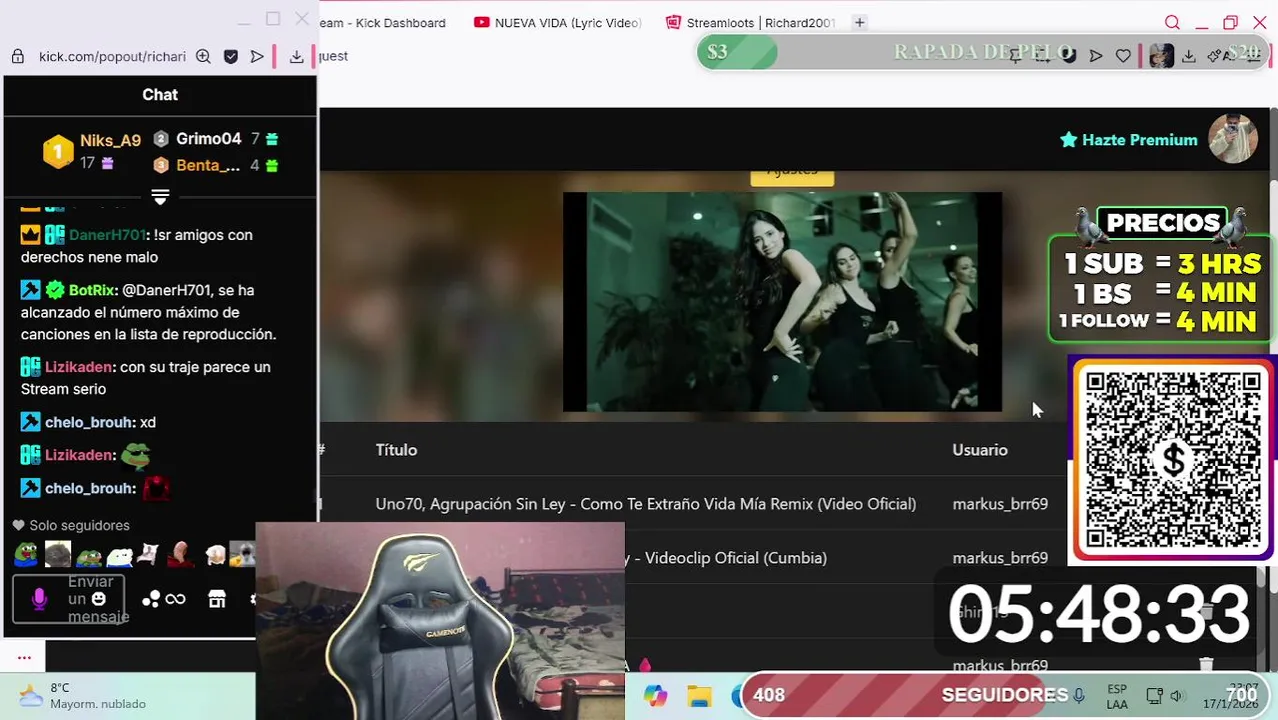Expand the gift leaderboard with the down arrow
Image resolution: width=1278 pixels, height=720 pixels.
point(160,197)
